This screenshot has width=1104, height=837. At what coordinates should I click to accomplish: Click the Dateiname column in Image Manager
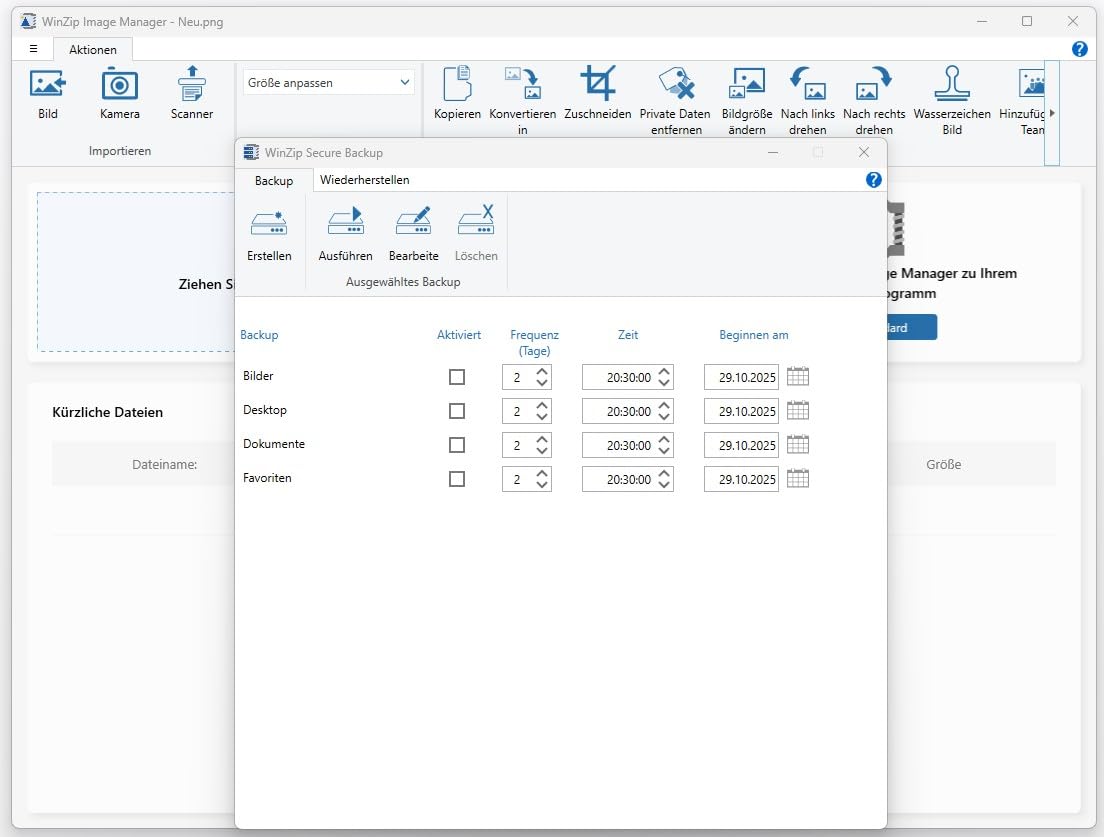click(165, 465)
